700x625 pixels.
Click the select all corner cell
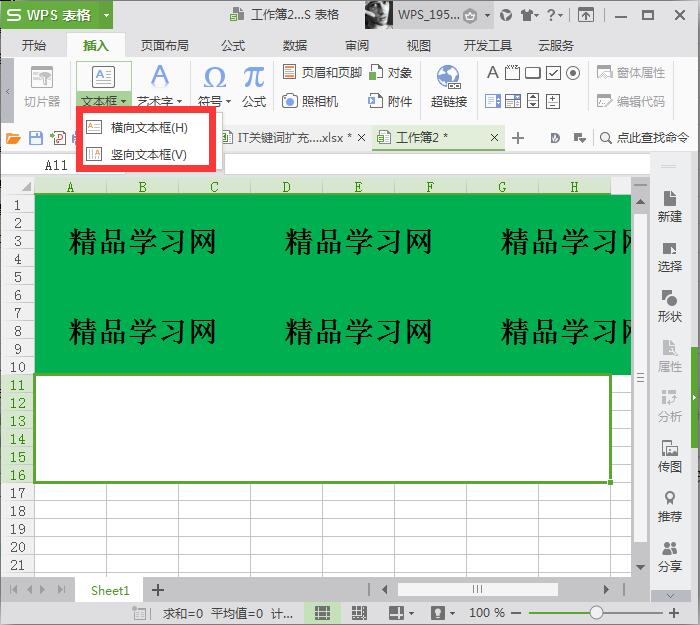point(19,186)
